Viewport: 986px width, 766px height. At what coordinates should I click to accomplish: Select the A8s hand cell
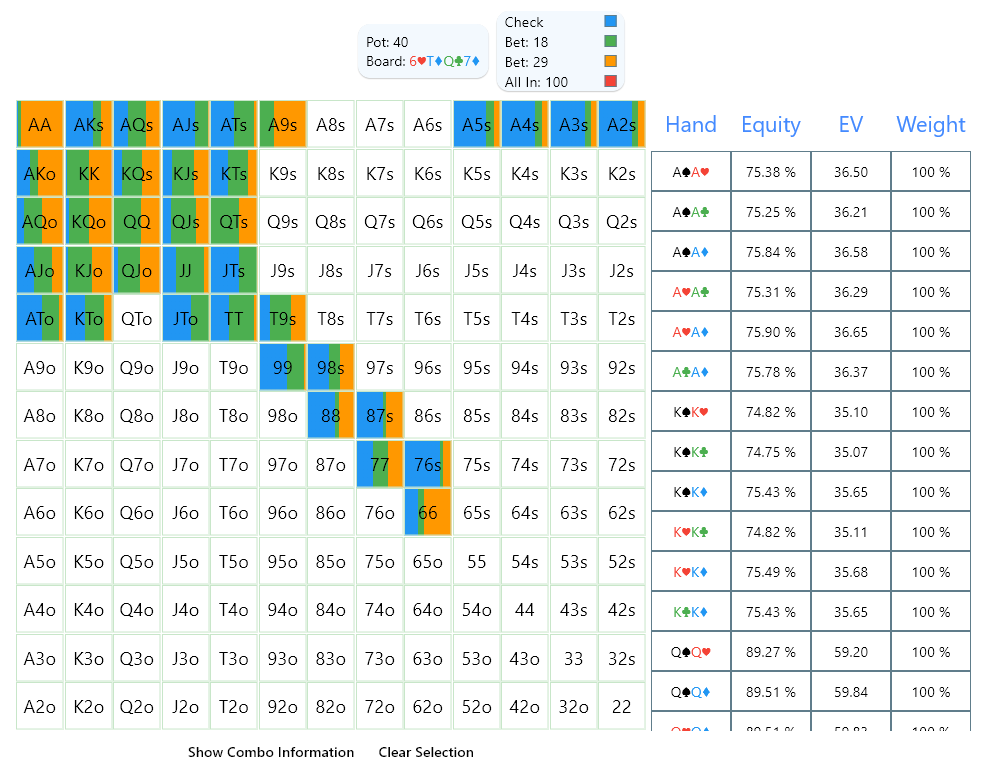click(331, 124)
